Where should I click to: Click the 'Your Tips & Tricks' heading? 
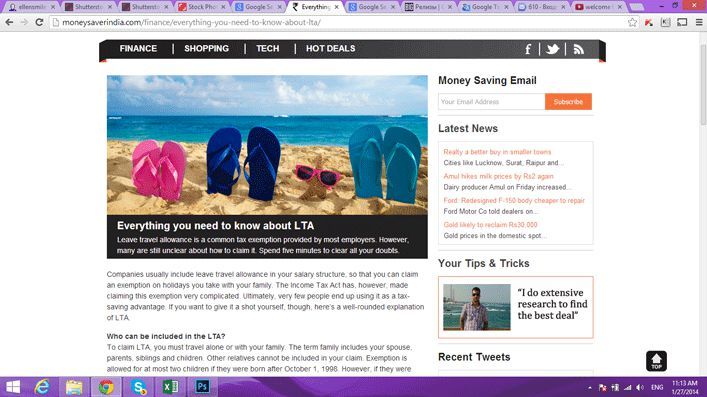(x=484, y=263)
